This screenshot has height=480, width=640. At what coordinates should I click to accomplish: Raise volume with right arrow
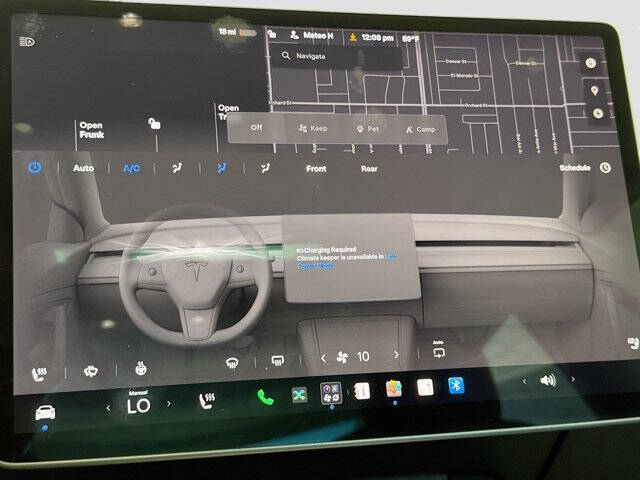click(573, 379)
